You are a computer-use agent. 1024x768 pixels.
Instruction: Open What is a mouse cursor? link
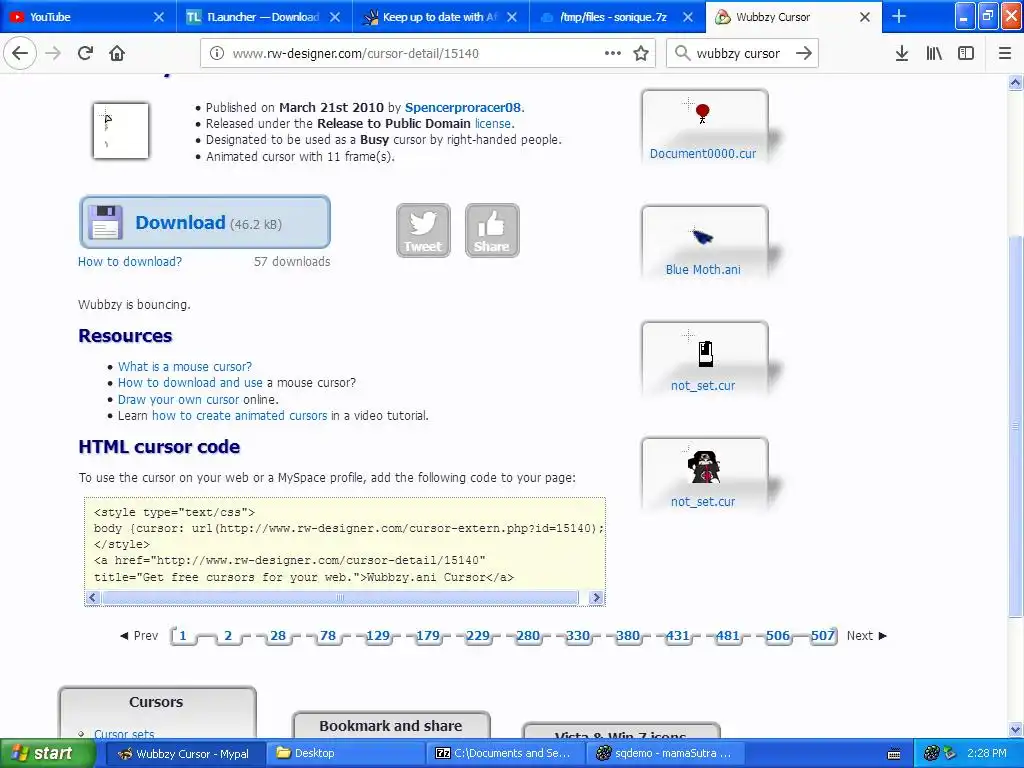tap(185, 366)
